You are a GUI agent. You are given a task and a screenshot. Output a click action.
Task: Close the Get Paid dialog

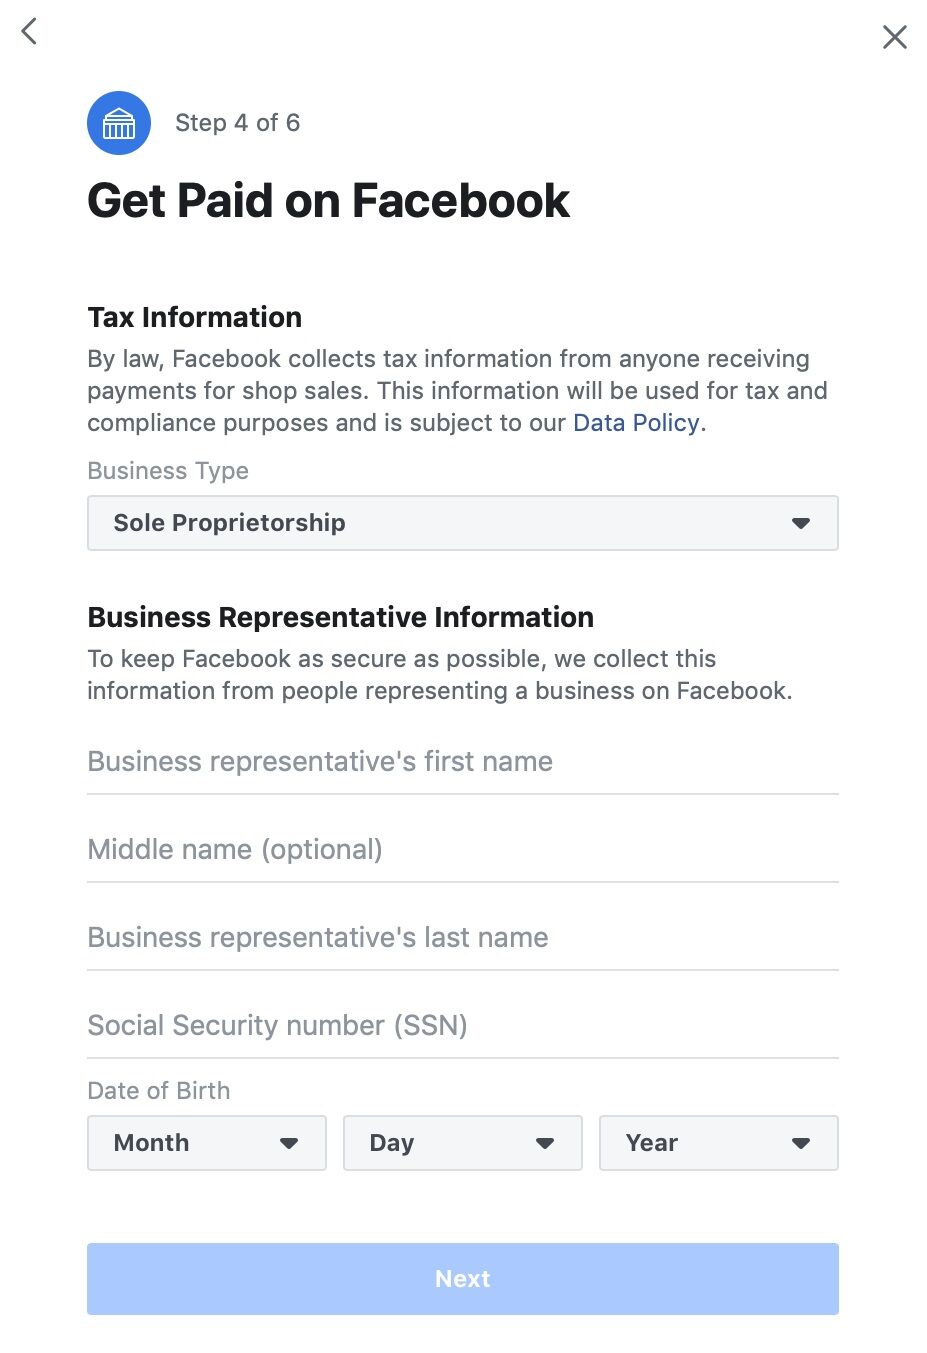point(894,37)
